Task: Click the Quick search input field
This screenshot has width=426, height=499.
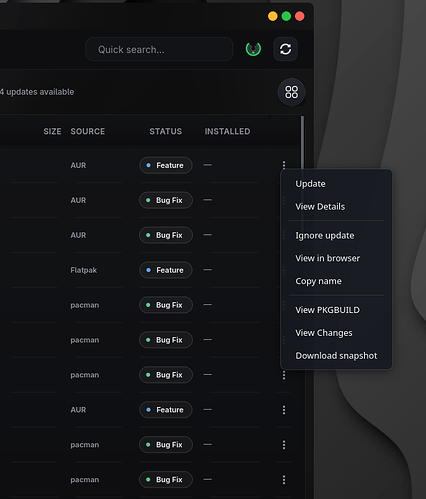Action: click(x=159, y=49)
